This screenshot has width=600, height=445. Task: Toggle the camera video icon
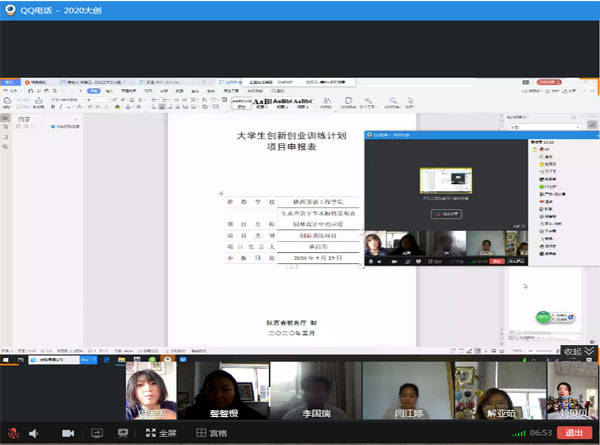[68, 433]
